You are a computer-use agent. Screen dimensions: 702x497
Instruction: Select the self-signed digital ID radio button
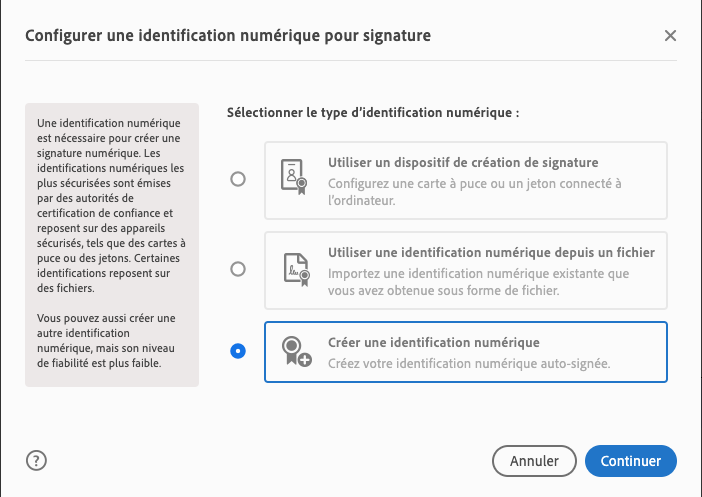click(x=238, y=351)
